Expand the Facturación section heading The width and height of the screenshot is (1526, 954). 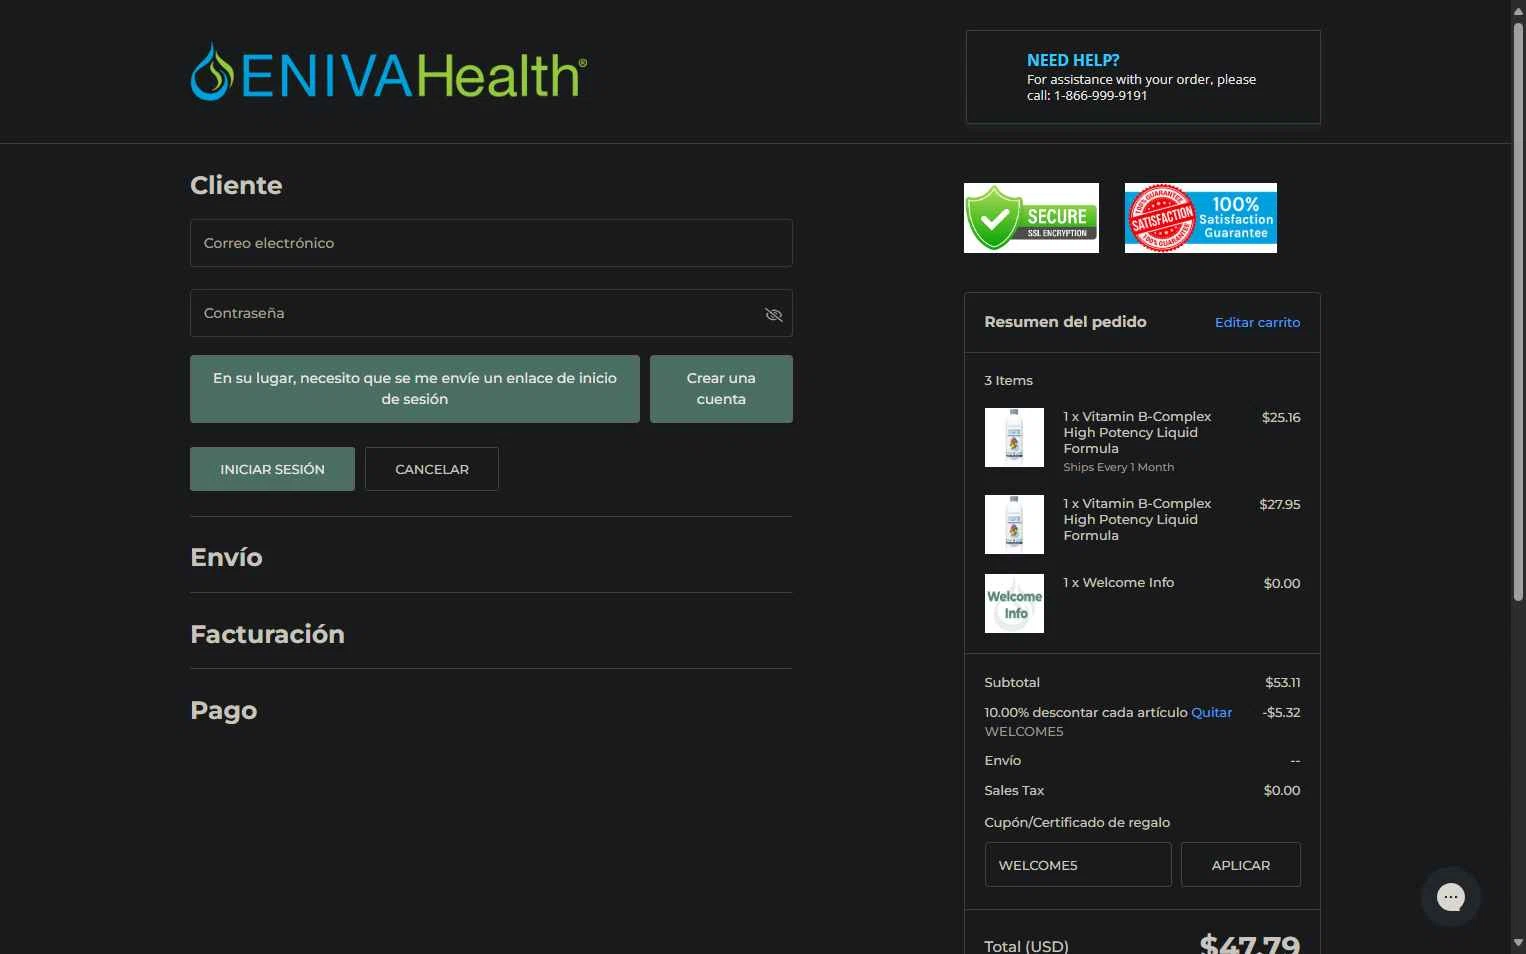pos(267,634)
